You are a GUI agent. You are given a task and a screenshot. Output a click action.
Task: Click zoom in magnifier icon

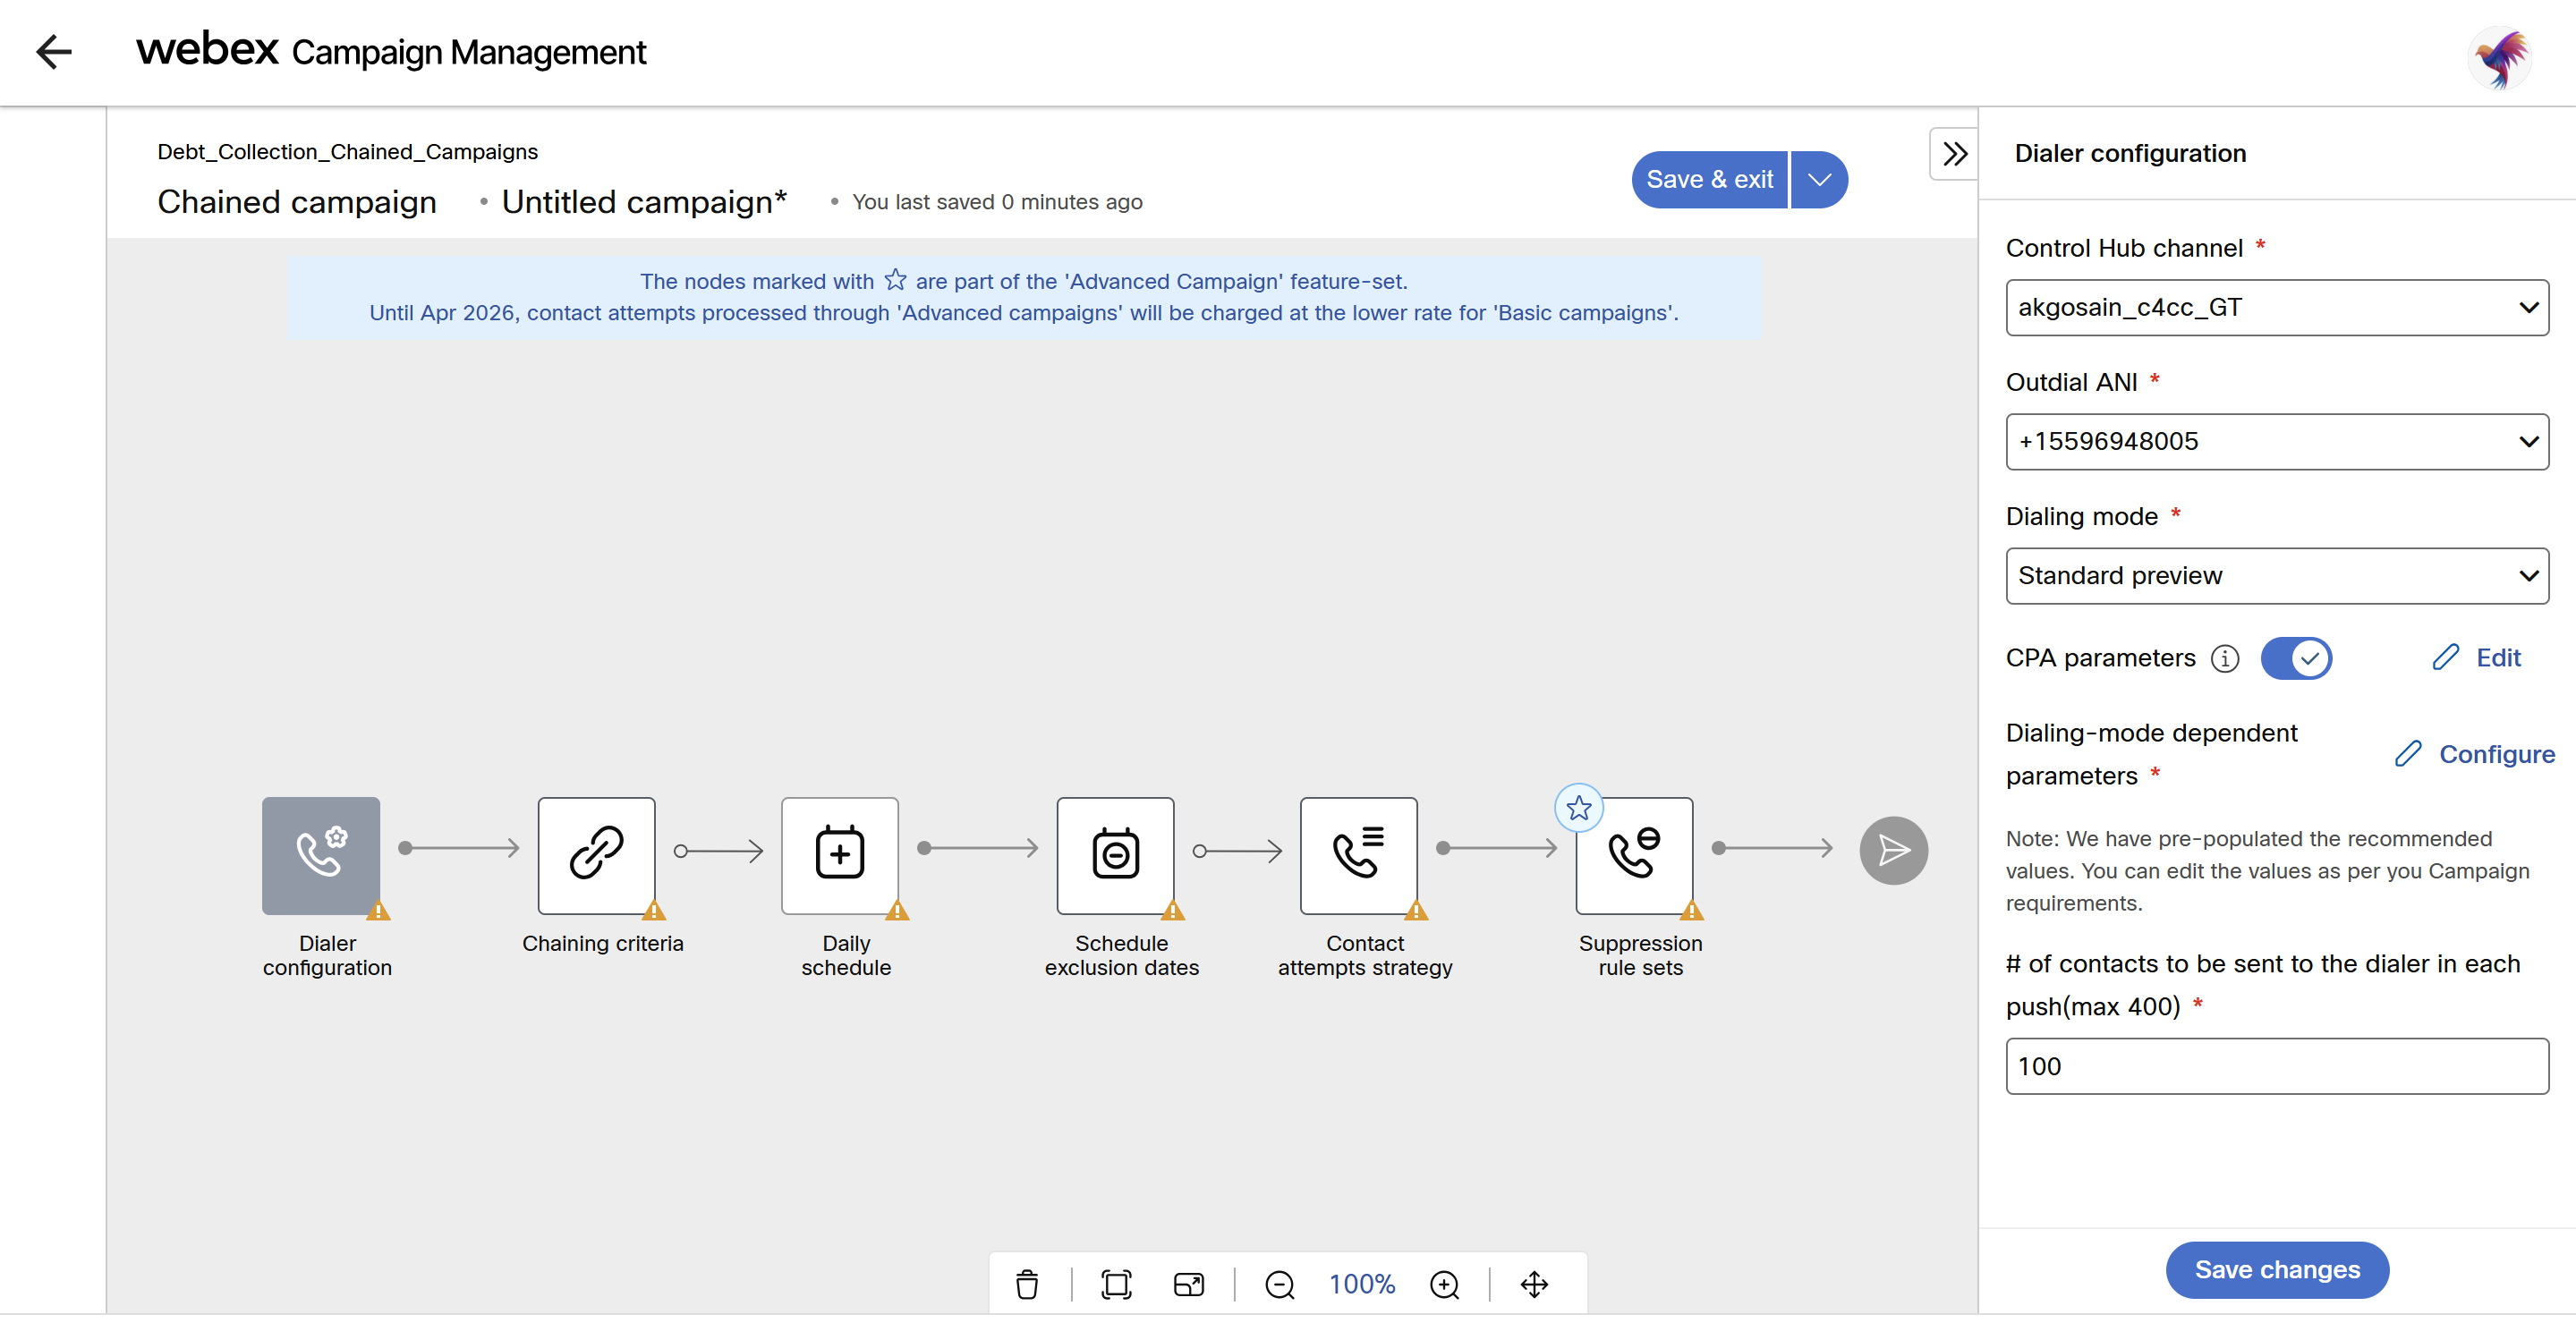1444,1283
